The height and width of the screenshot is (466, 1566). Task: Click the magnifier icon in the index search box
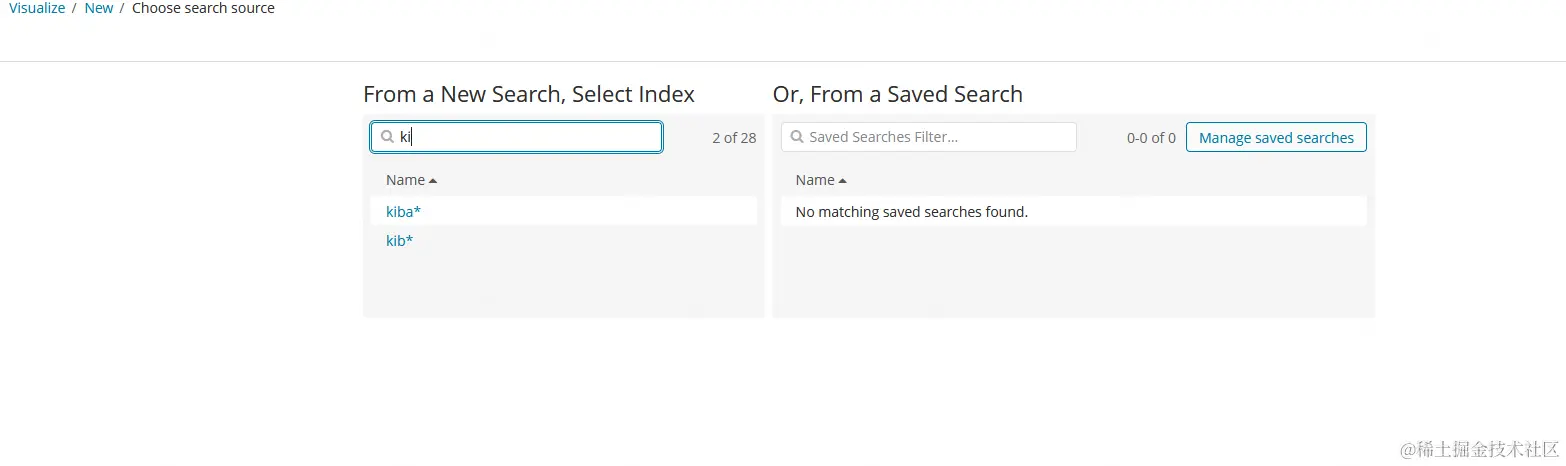click(x=388, y=137)
